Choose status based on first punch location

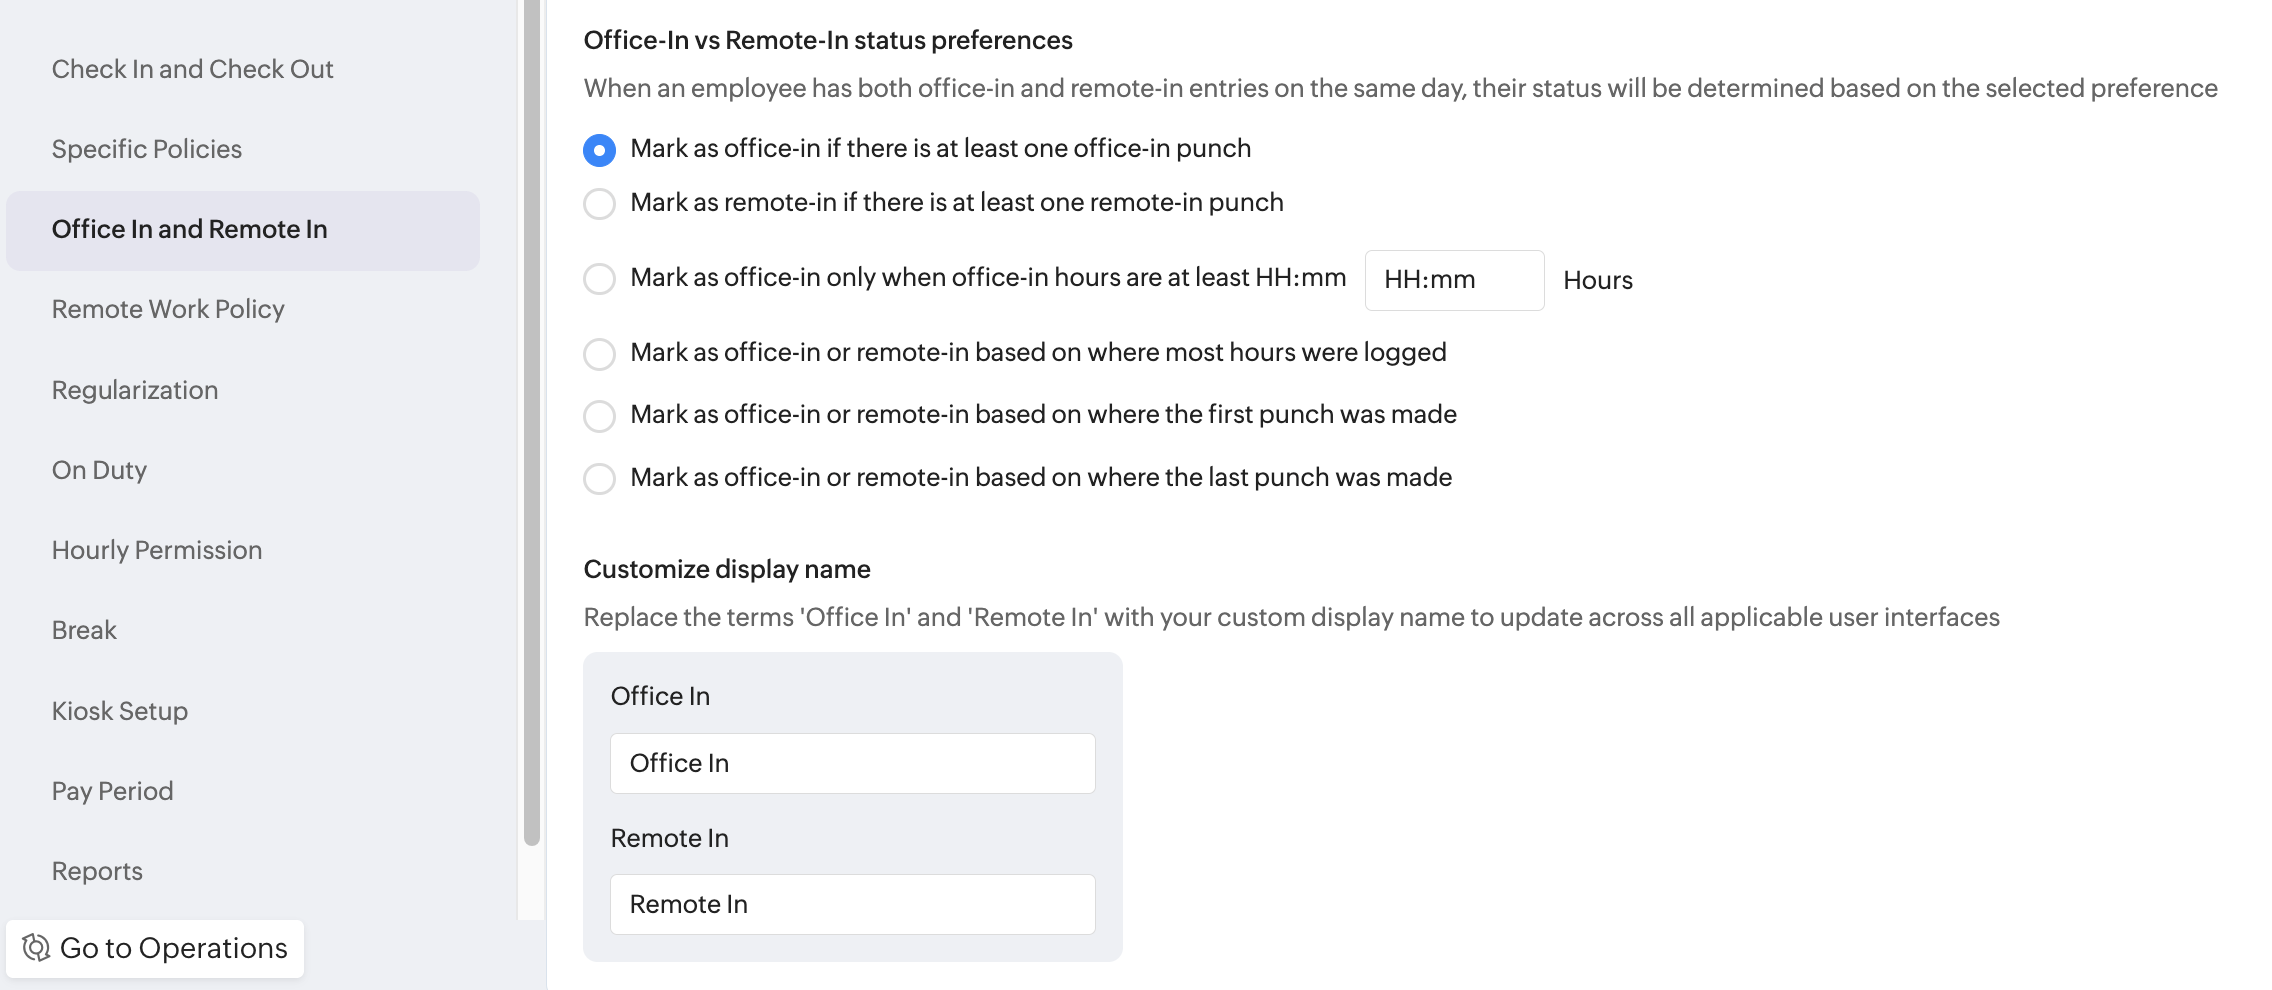(x=599, y=416)
